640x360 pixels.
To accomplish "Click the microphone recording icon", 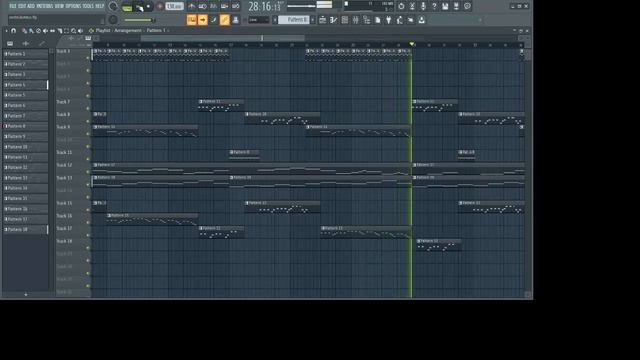I will click(x=423, y=6).
